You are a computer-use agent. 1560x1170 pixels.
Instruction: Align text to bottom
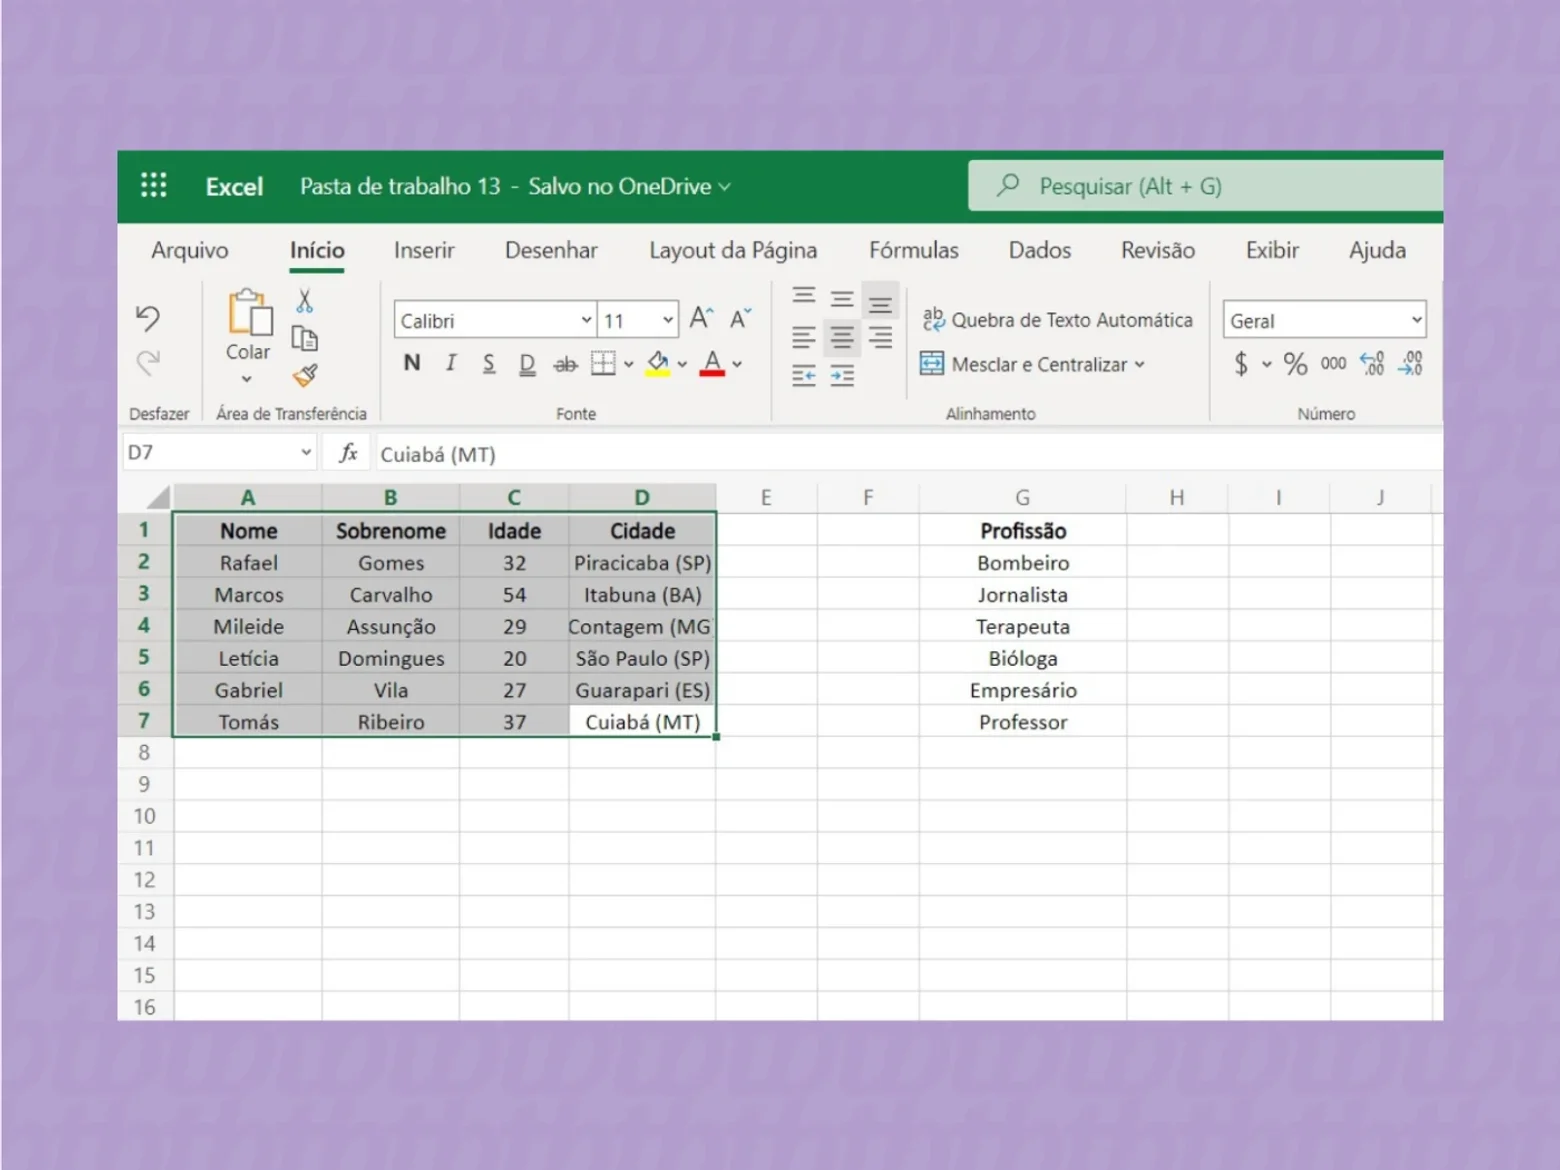[880, 300]
